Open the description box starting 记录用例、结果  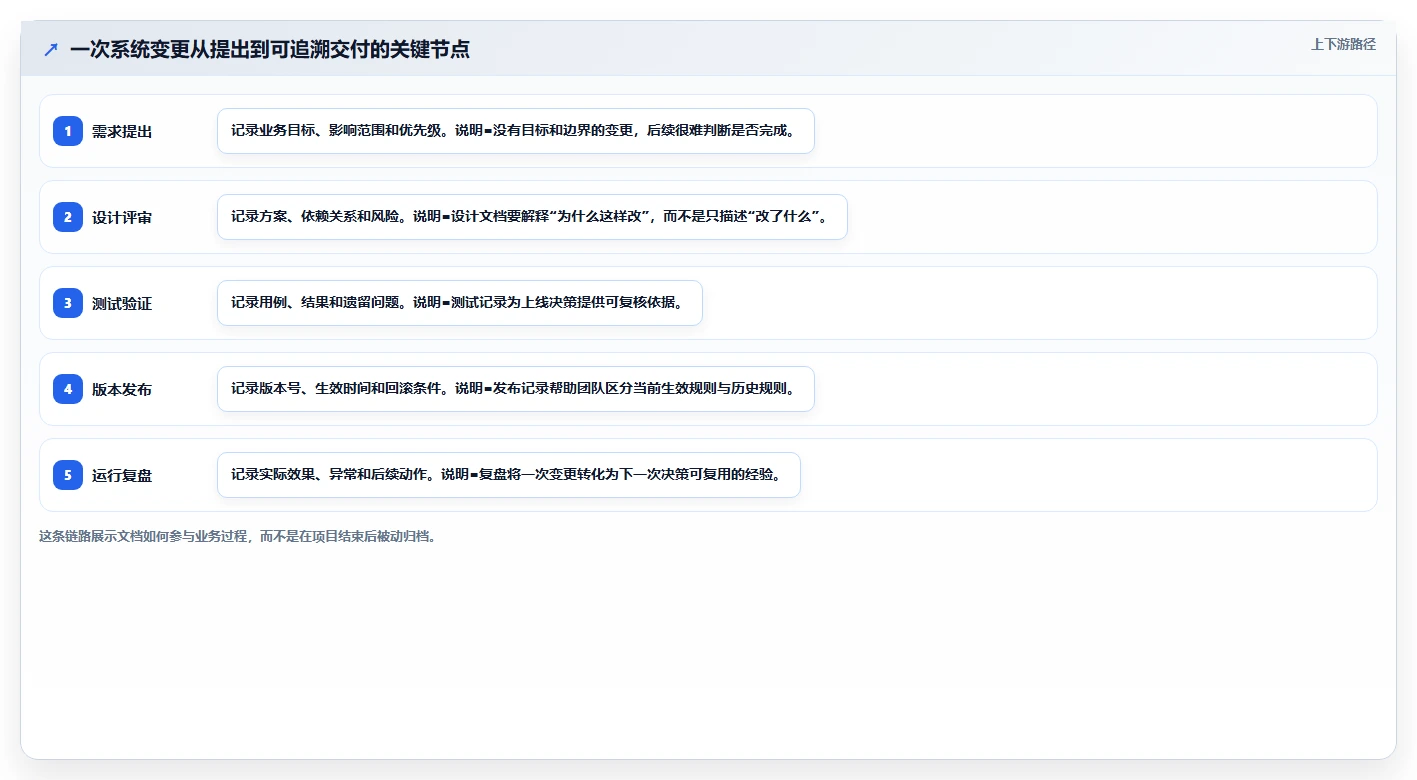tap(460, 303)
